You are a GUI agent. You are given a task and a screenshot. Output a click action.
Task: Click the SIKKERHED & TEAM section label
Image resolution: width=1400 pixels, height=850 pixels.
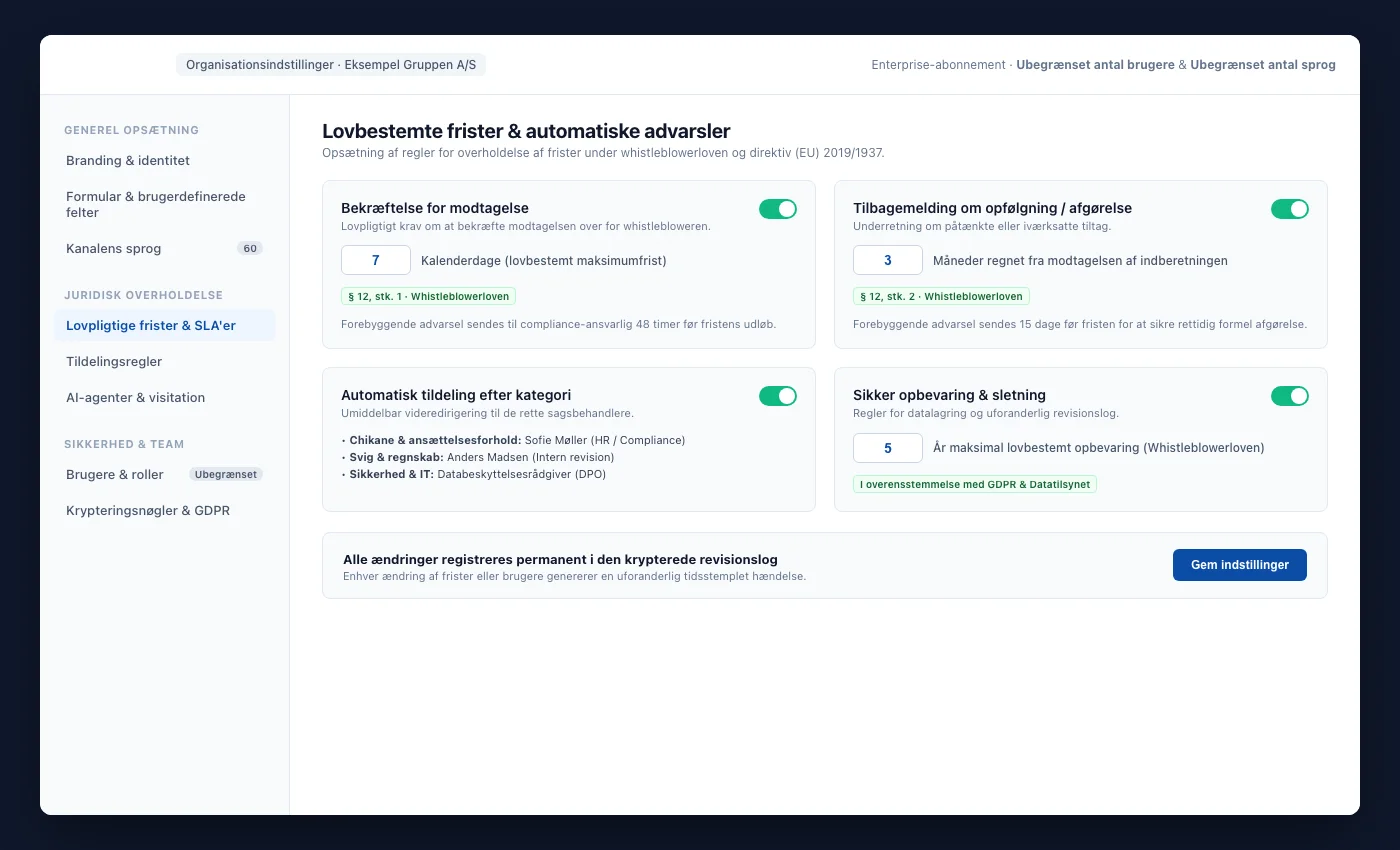(124, 444)
